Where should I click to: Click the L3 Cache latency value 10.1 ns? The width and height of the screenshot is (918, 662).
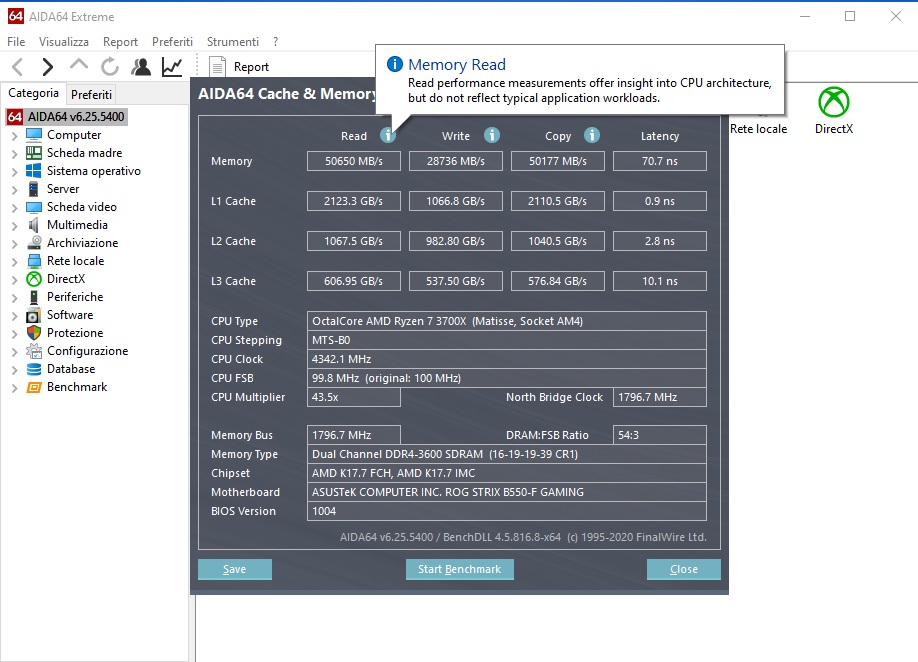[x=660, y=281]
